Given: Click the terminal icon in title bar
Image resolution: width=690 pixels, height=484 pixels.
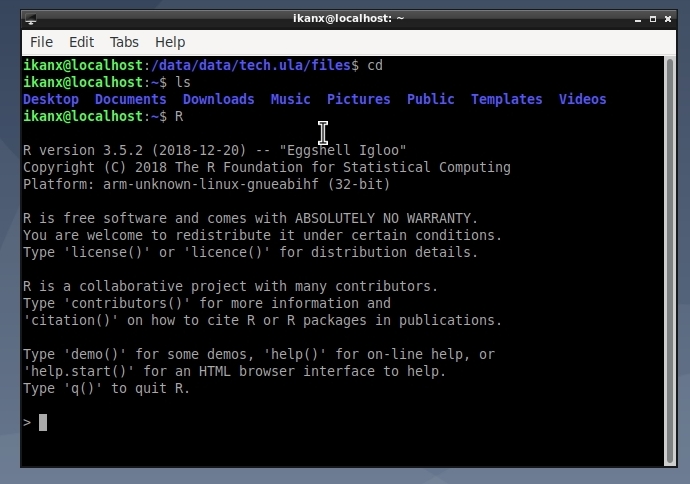Looking at the screenshot, I should coord(31,19).
